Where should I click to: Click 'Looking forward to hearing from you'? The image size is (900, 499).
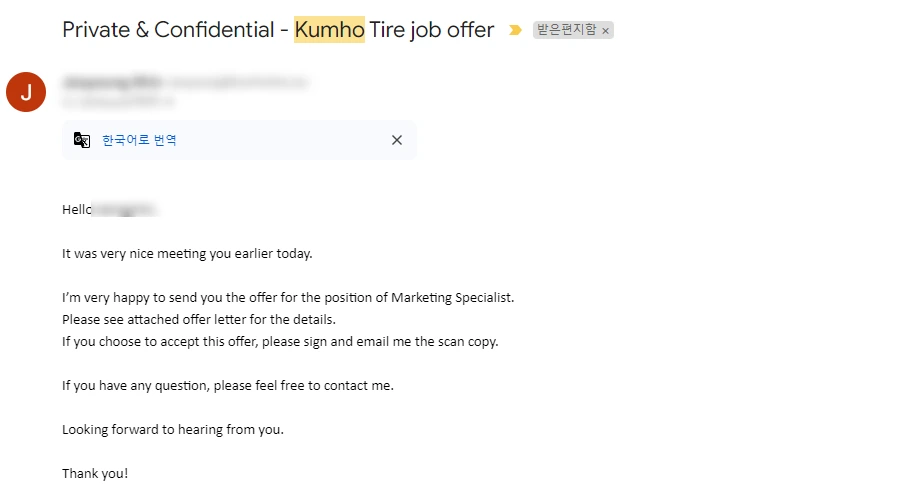coord(173,429)
